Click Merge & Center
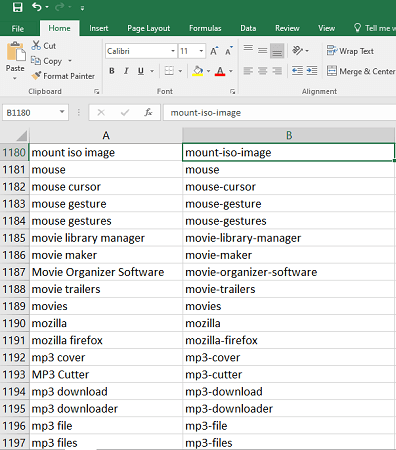Viewport: 396px width, 450px height. (361, 71)
